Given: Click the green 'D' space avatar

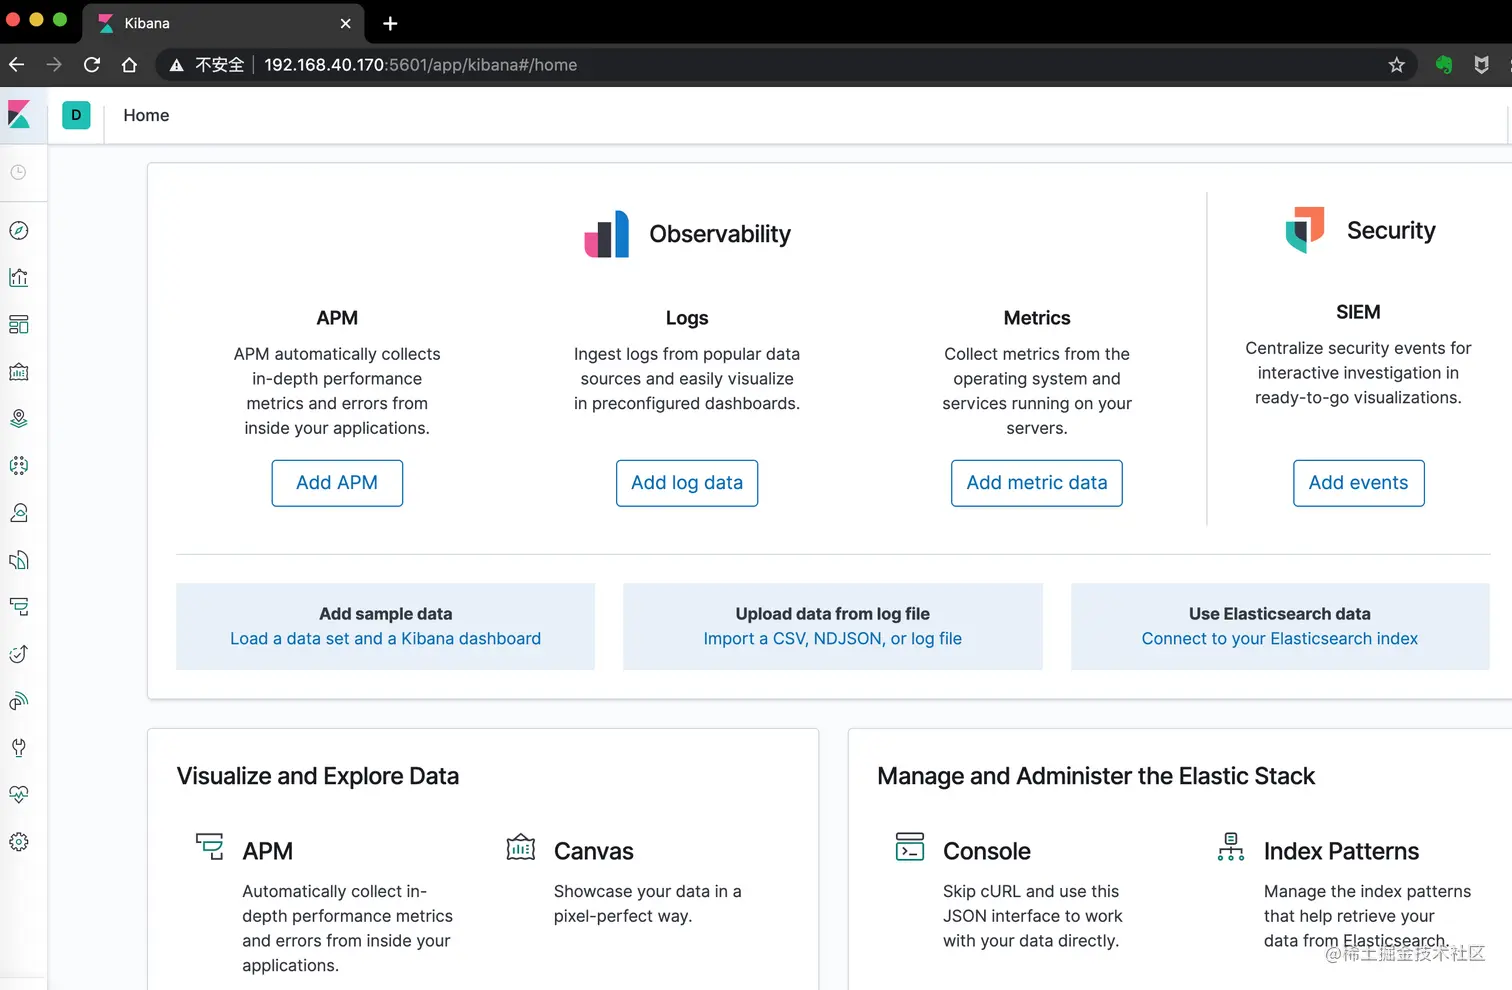Looking at the screenshot, I should pos(76,115).
